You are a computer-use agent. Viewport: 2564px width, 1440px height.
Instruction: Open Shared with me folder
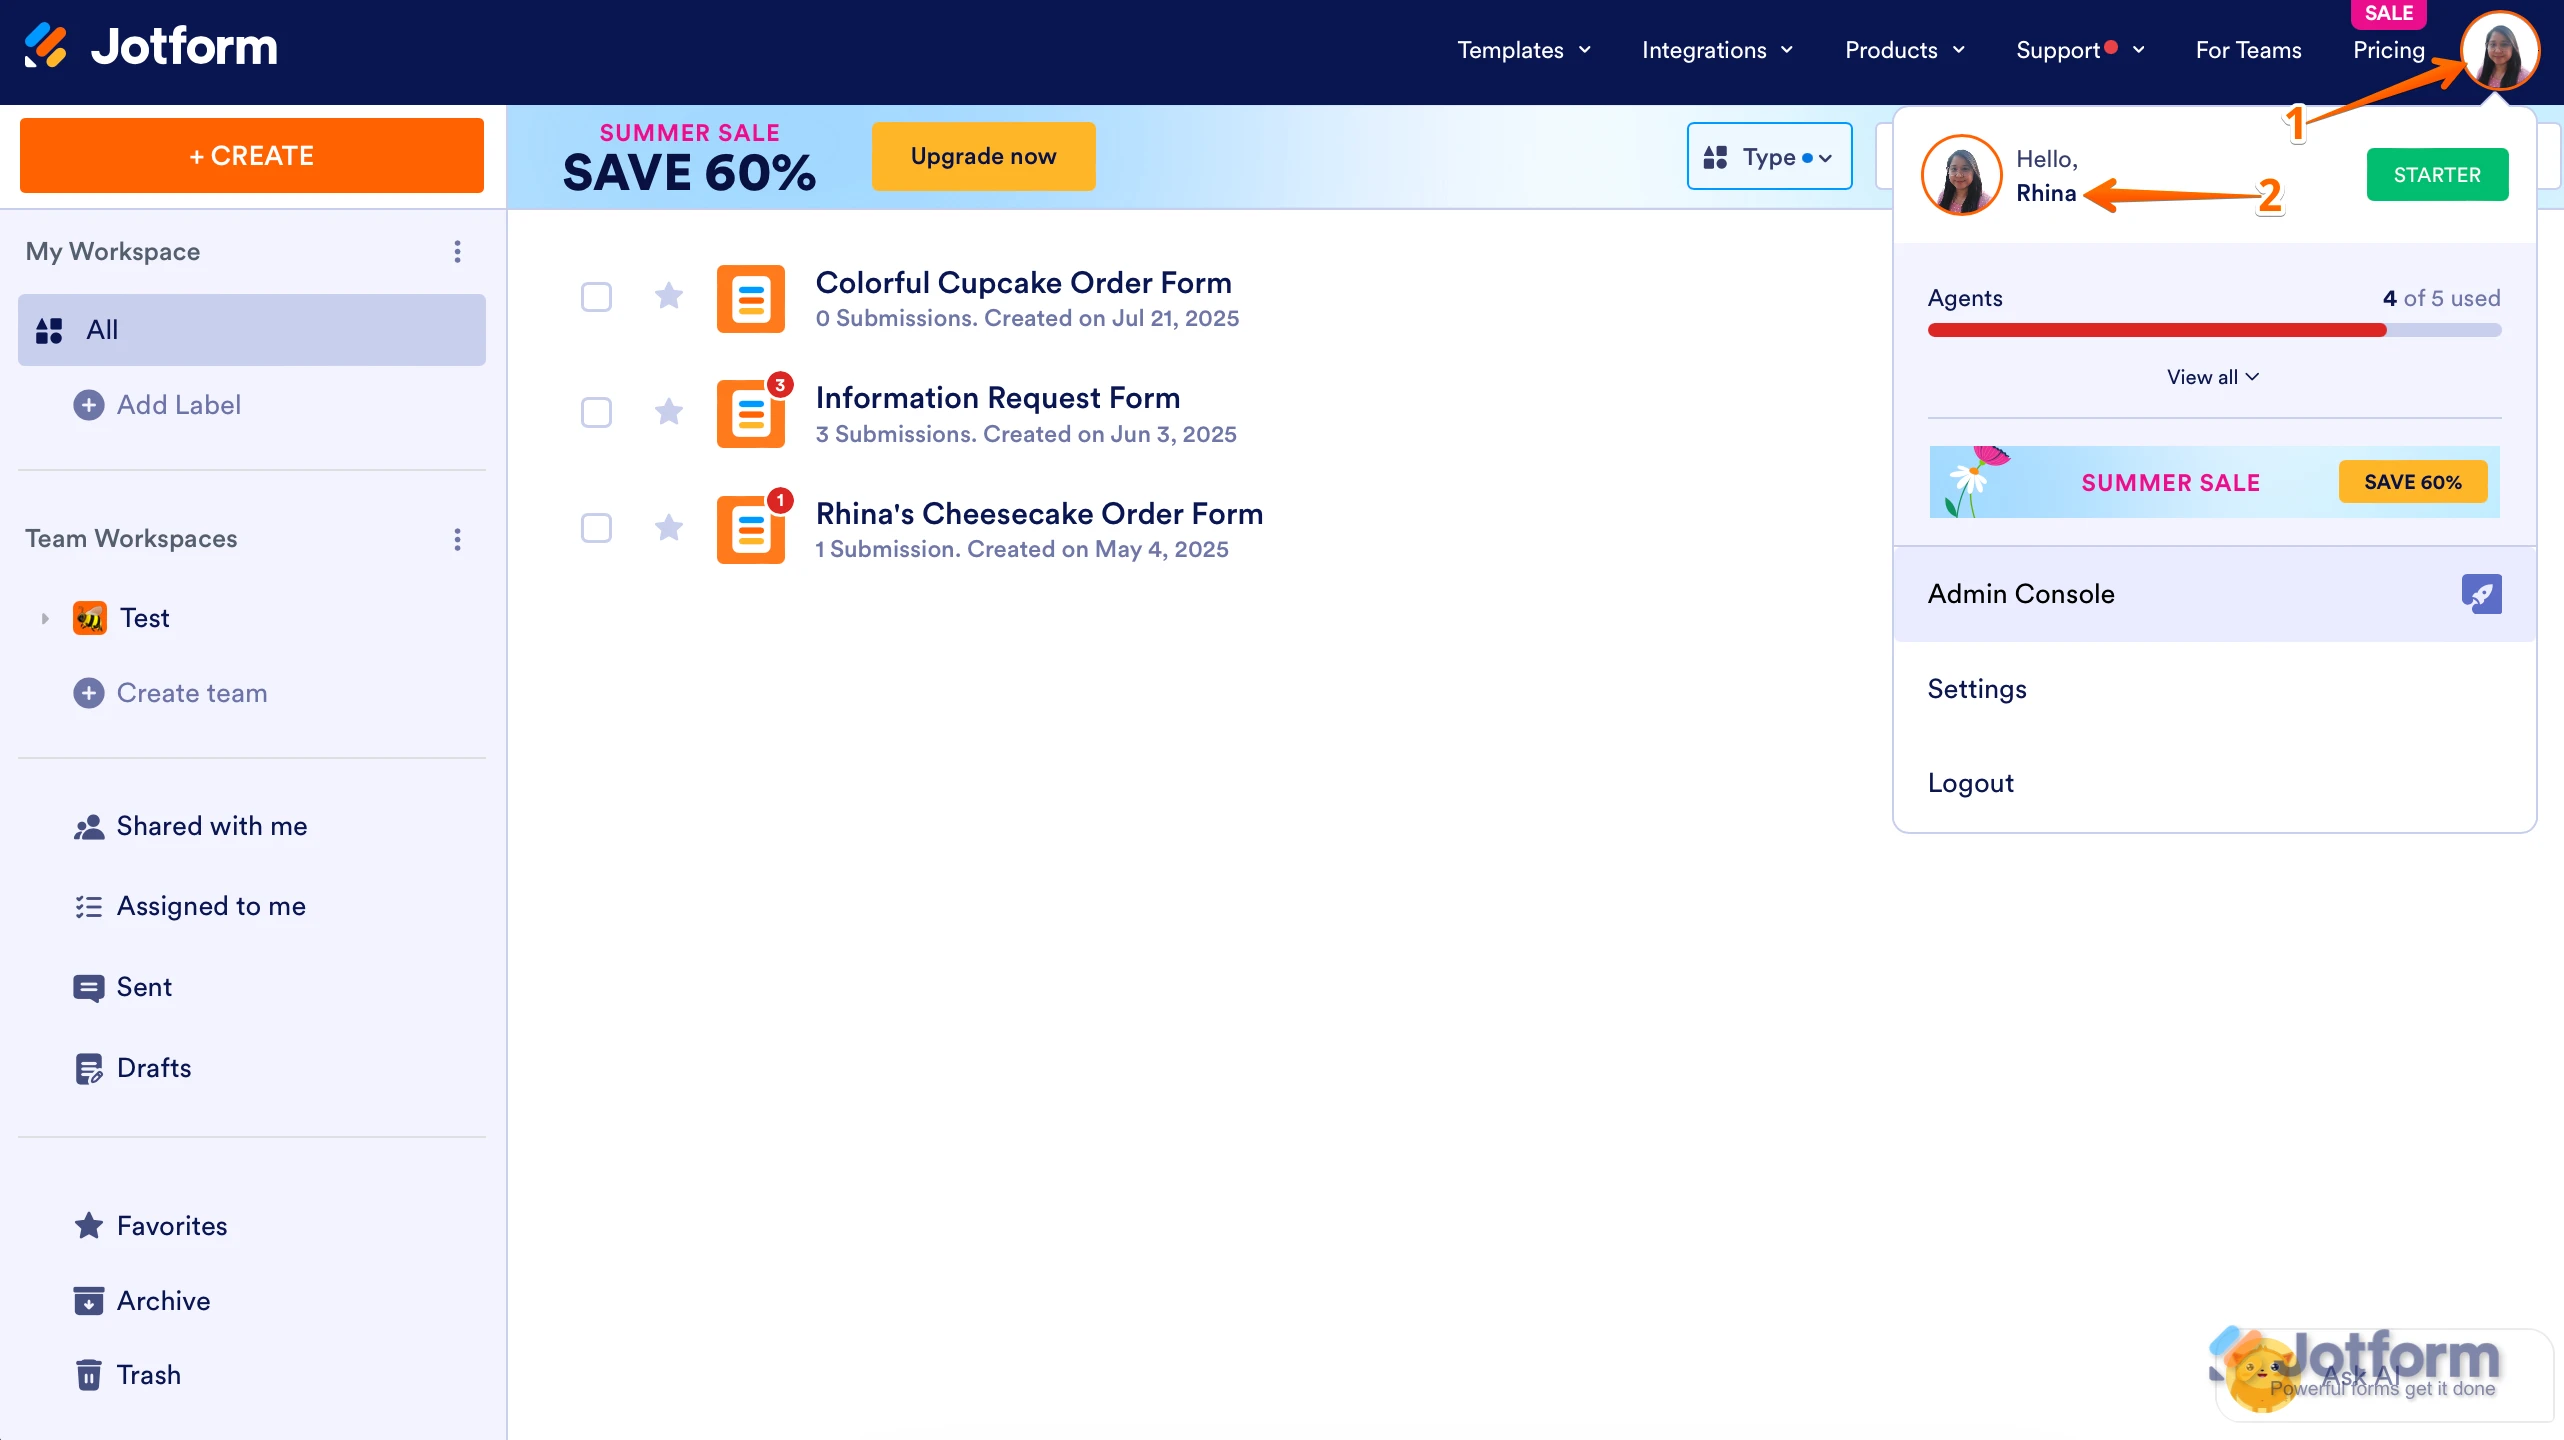pos(212,826)
